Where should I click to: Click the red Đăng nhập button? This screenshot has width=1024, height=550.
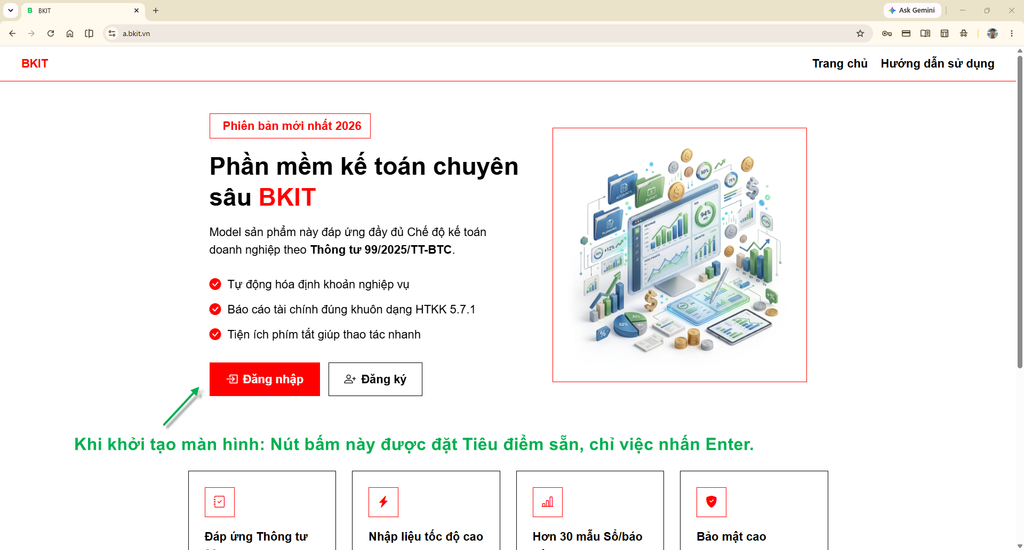point(264,379)
